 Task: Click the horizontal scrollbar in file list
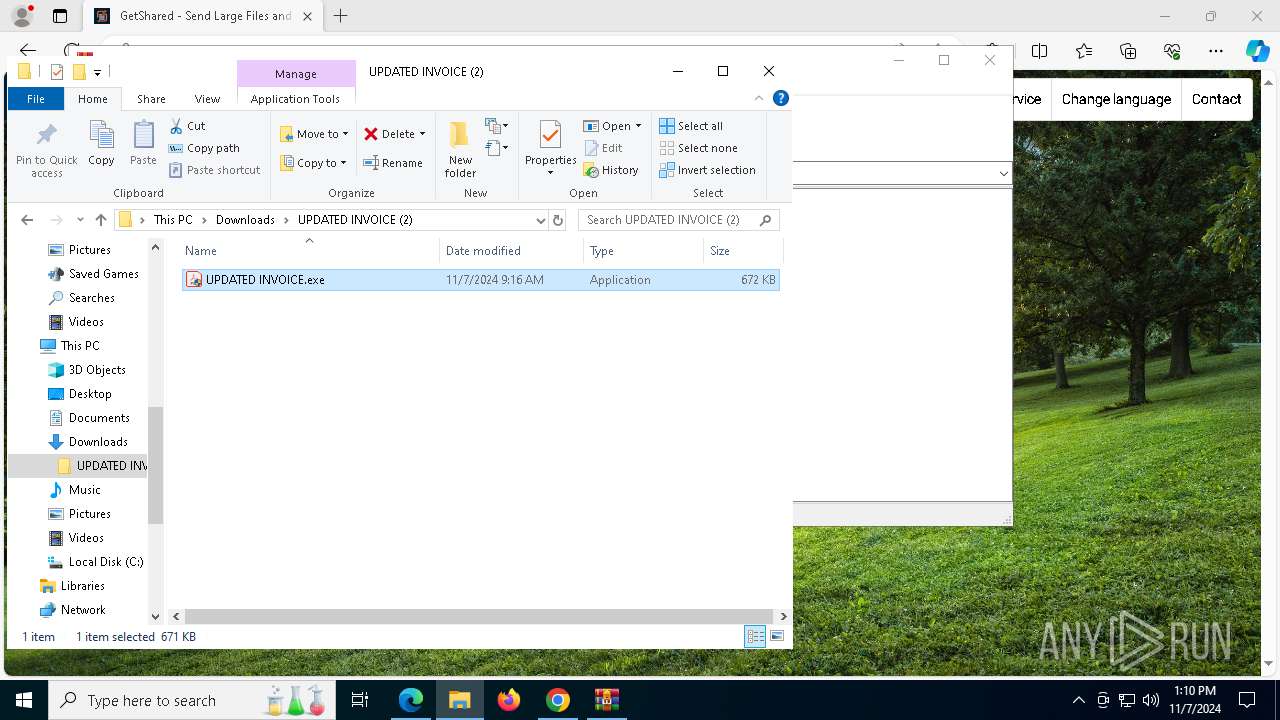click(x=479, y=617)
